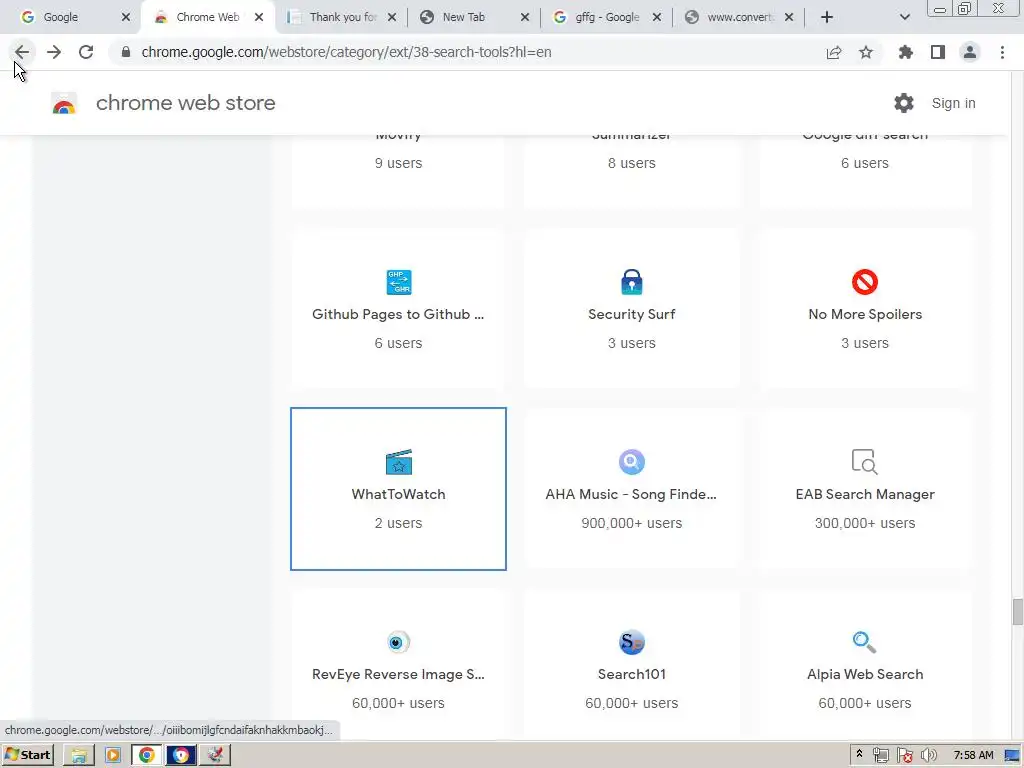The image size is (1024, 768).
Task: Click the EAB Search Manager icon
Action: [x=865, y=462]
